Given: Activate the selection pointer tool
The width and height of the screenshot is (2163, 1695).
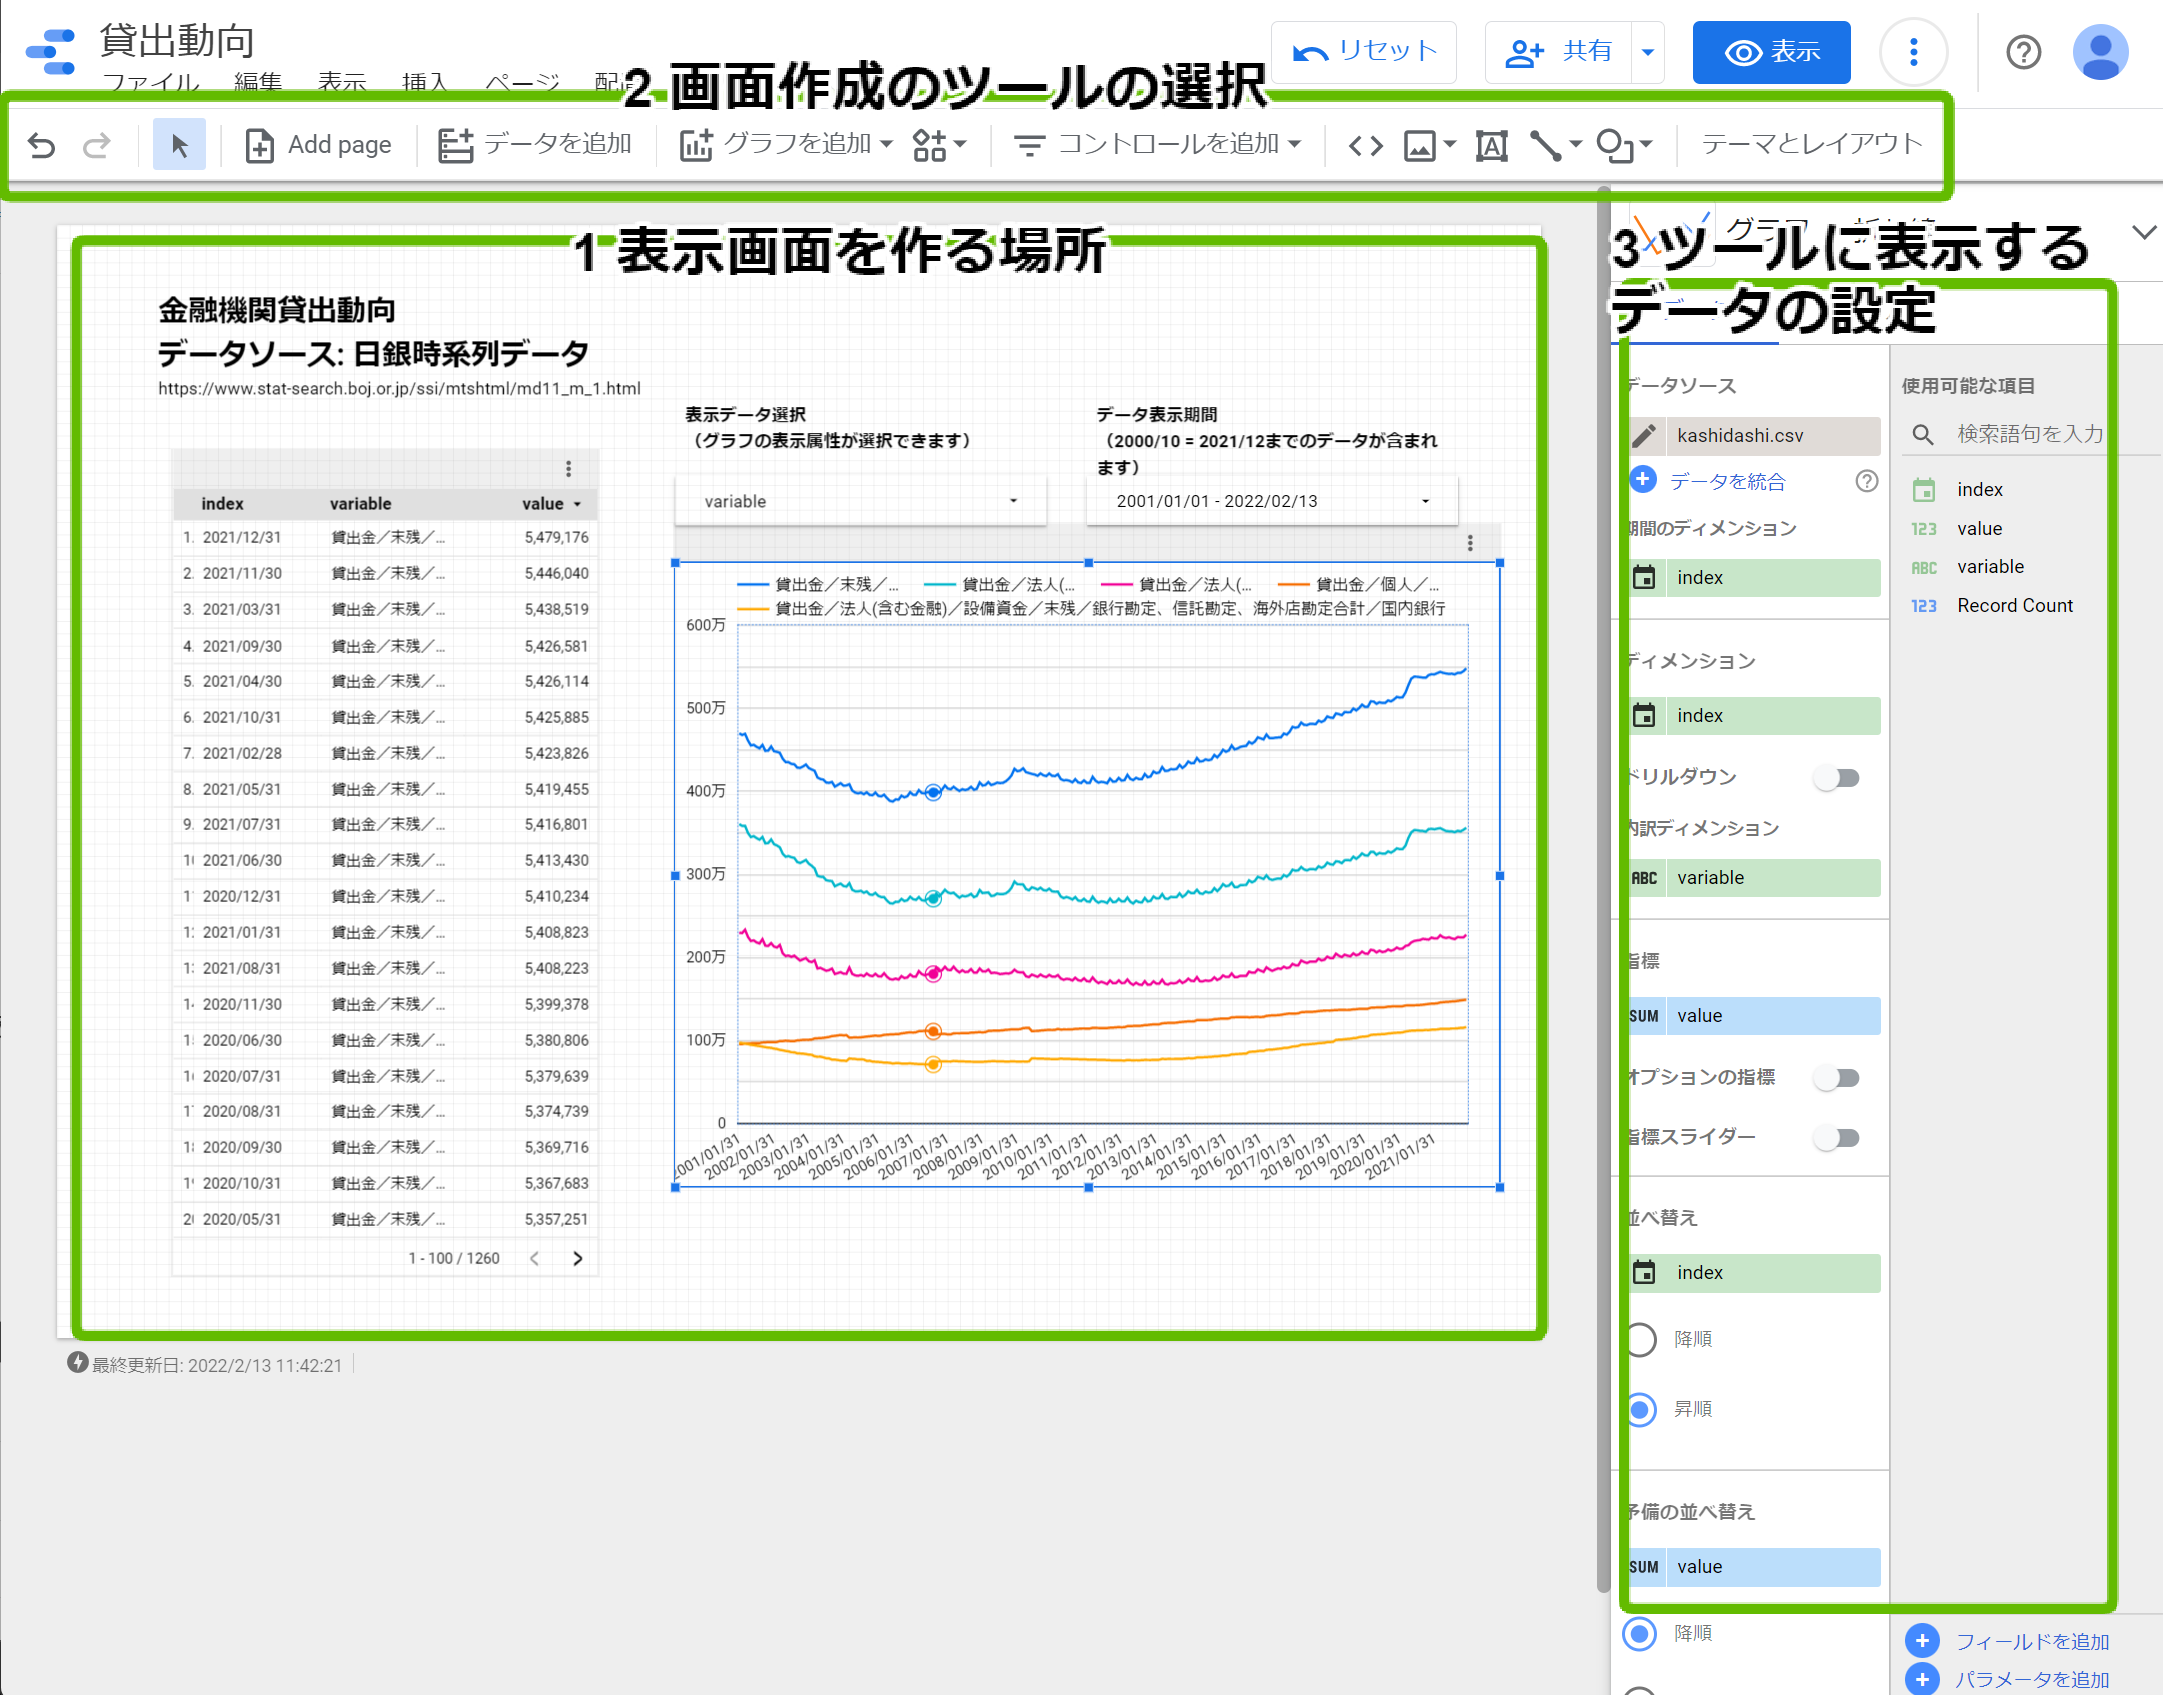Looking at the screenshot, I should pyautogui.click(x=179, y=145).
